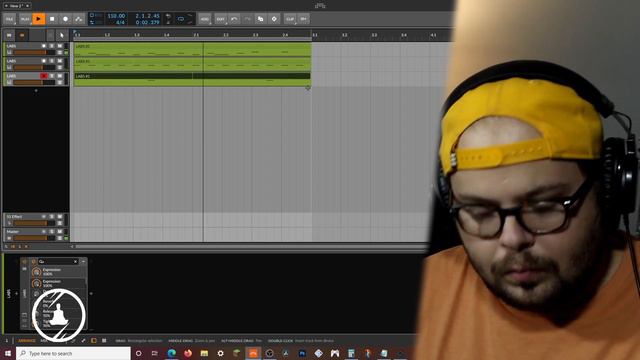Toggle automation write button in the transport

click(79, 19)
